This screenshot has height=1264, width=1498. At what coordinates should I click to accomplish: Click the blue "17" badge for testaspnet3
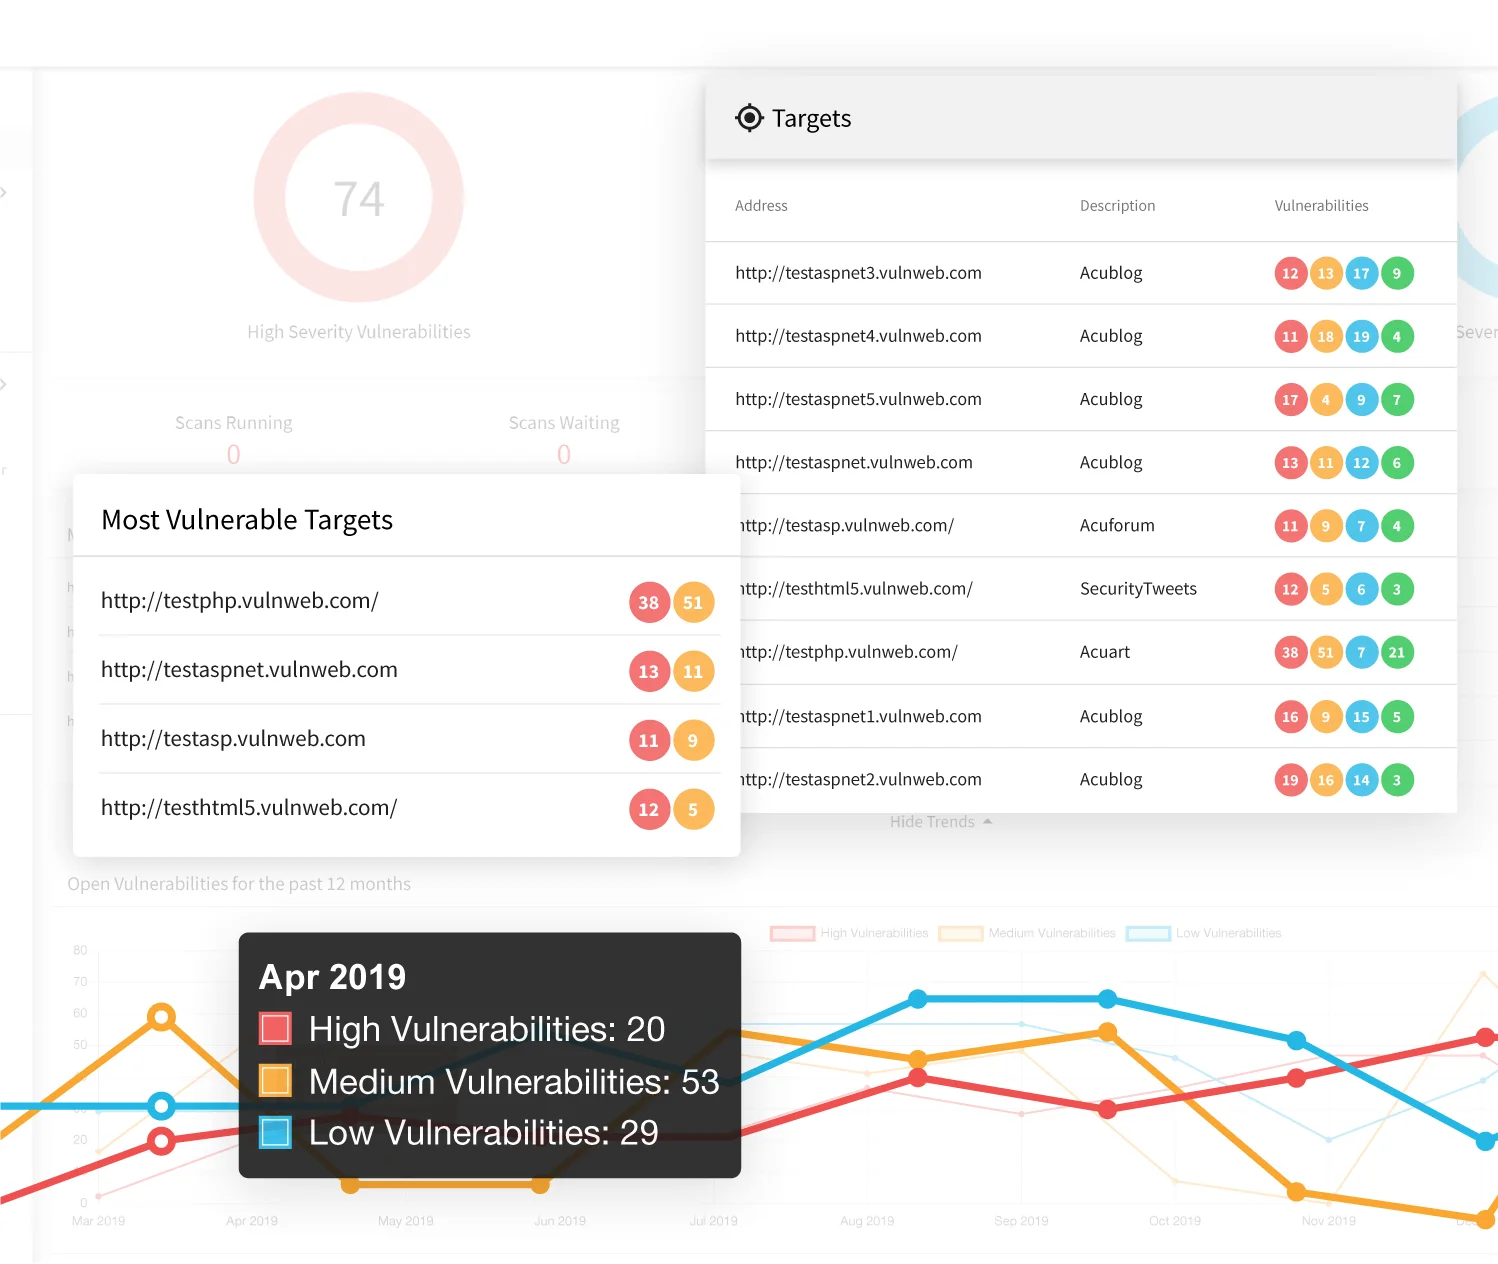[1361, 272]
